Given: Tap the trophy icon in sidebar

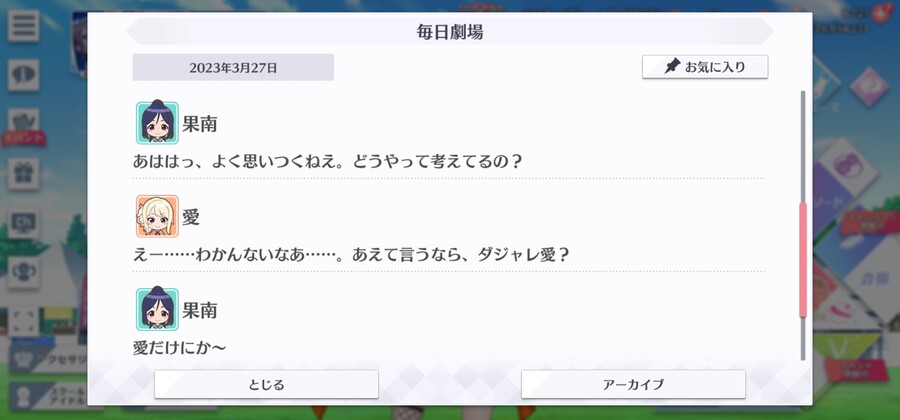Looking at the screenshot, I should (x=24, y=272).
